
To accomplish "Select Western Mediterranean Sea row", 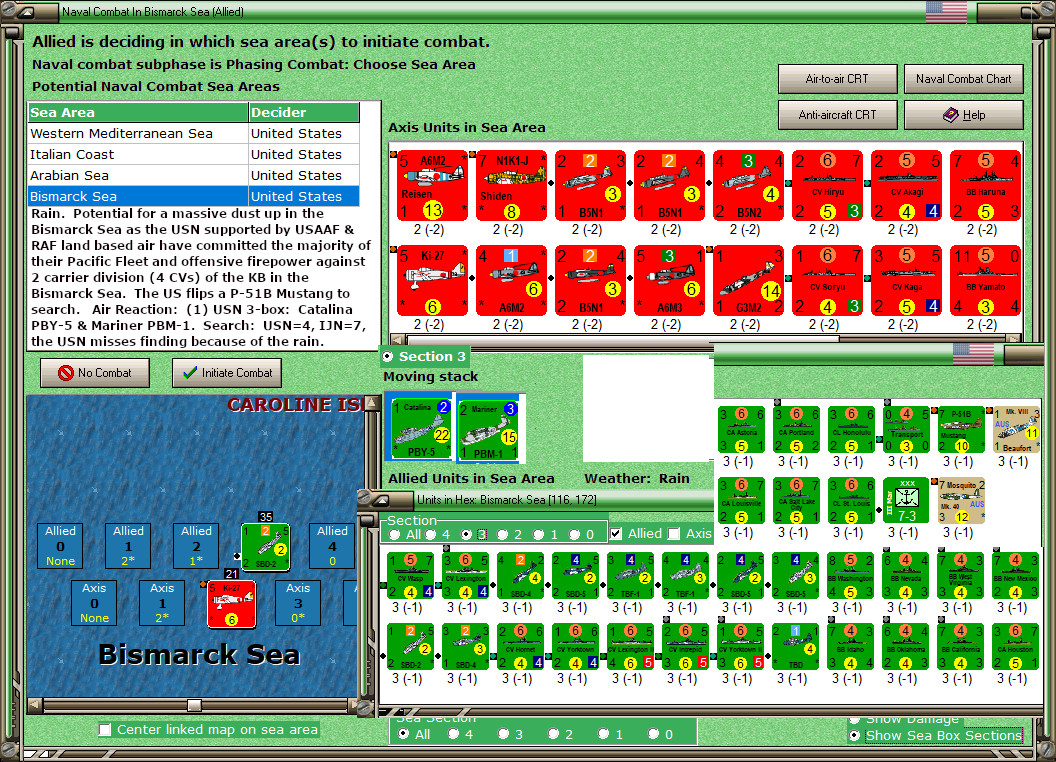I will tap(194, 133).
